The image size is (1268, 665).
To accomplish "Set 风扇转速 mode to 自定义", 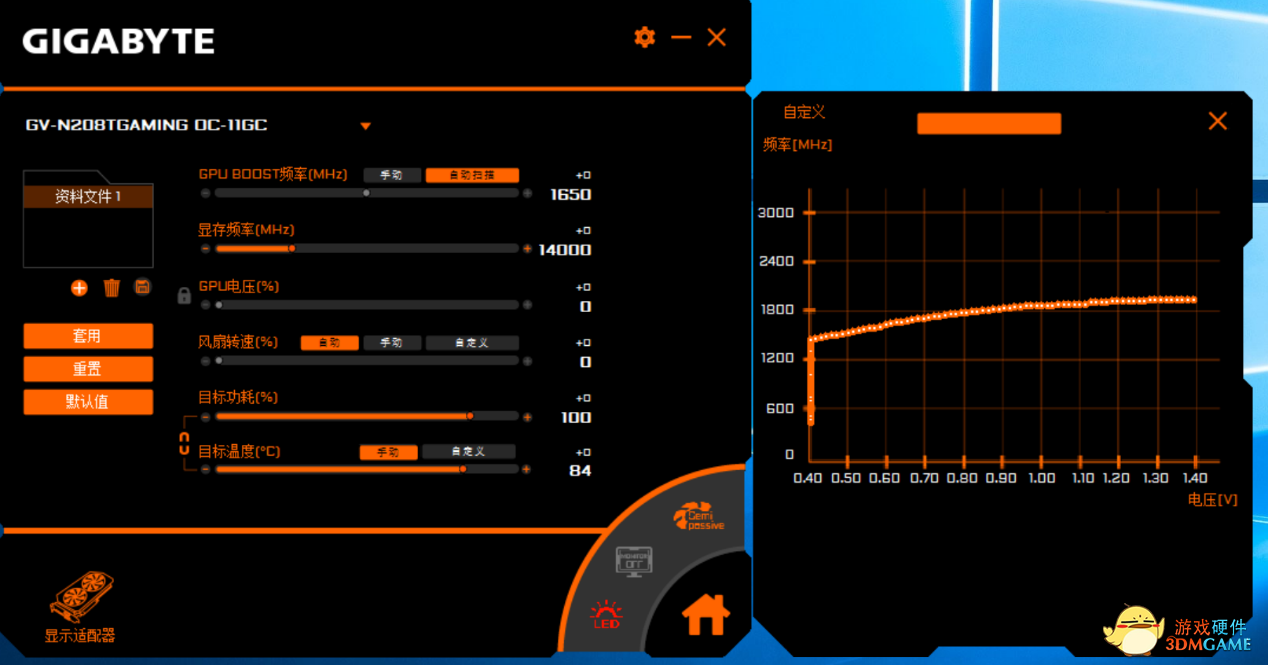I will 472,342.
